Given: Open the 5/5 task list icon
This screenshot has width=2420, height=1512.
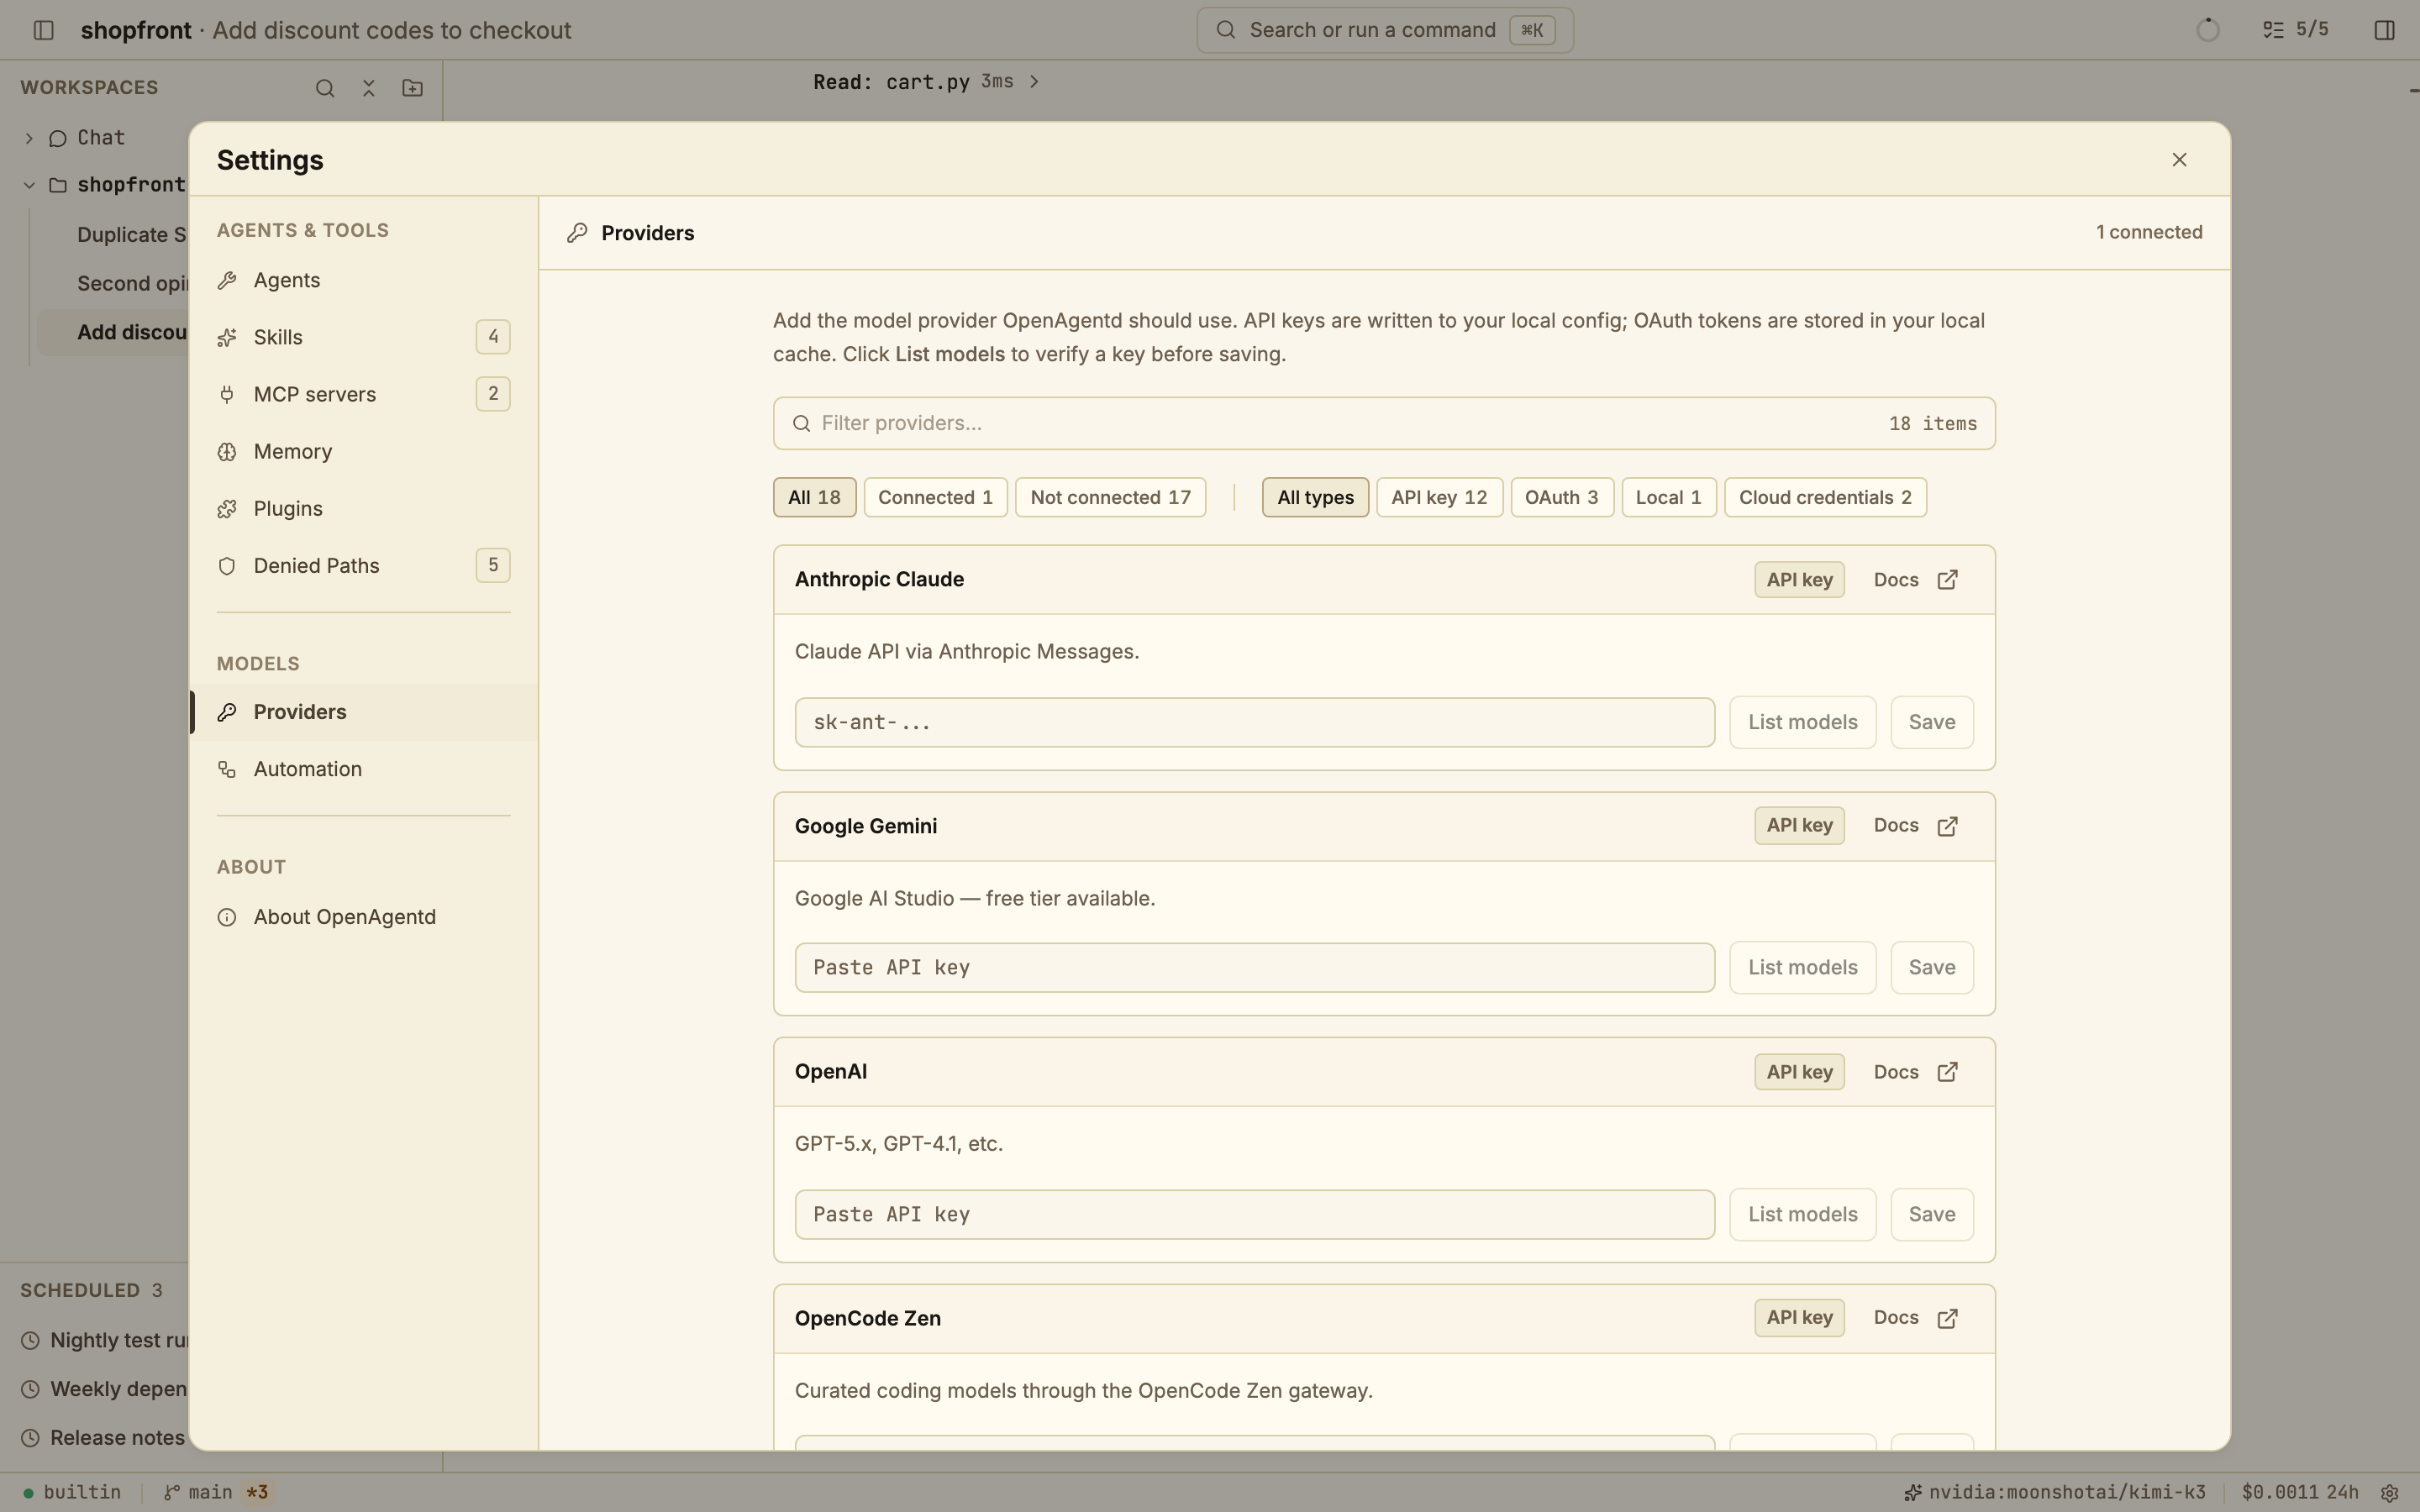Looking at the screenshot, I should (2295, 30).
